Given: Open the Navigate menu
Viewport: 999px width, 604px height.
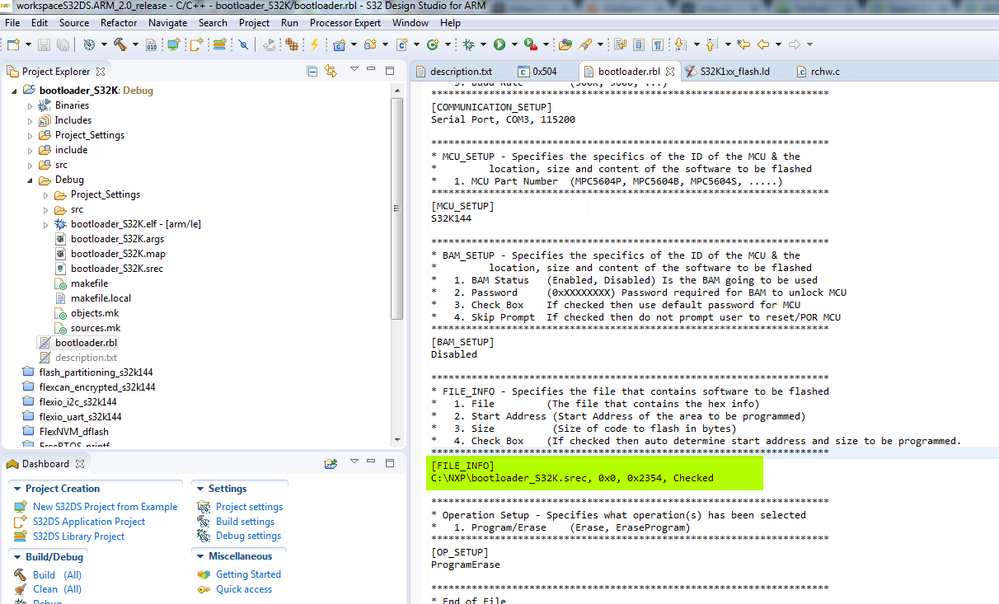Looking at the screenshot, I should point(168,23).
